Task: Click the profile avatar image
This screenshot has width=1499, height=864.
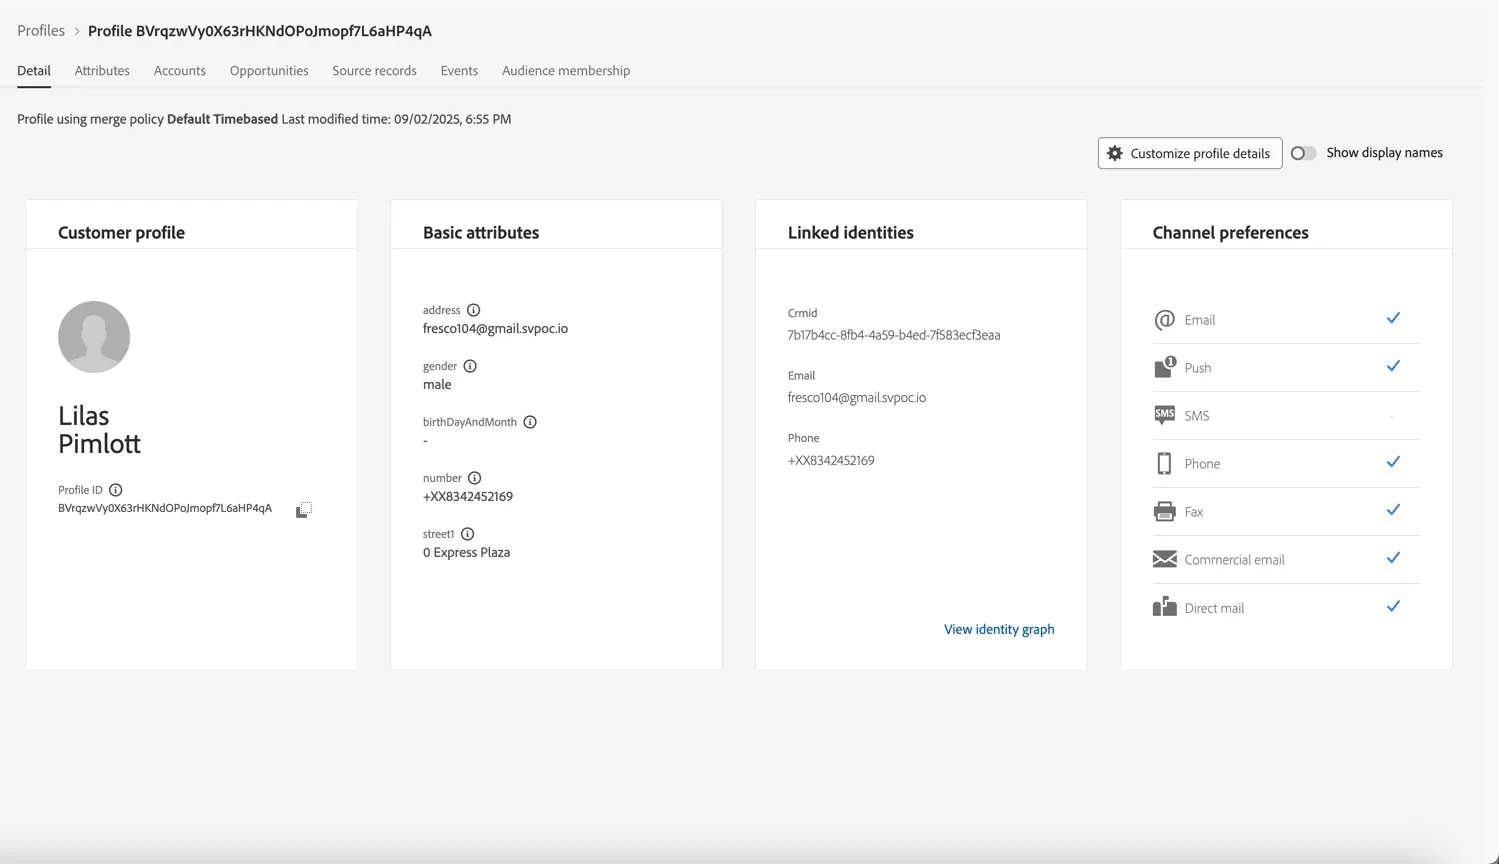Action: (94, 337)
